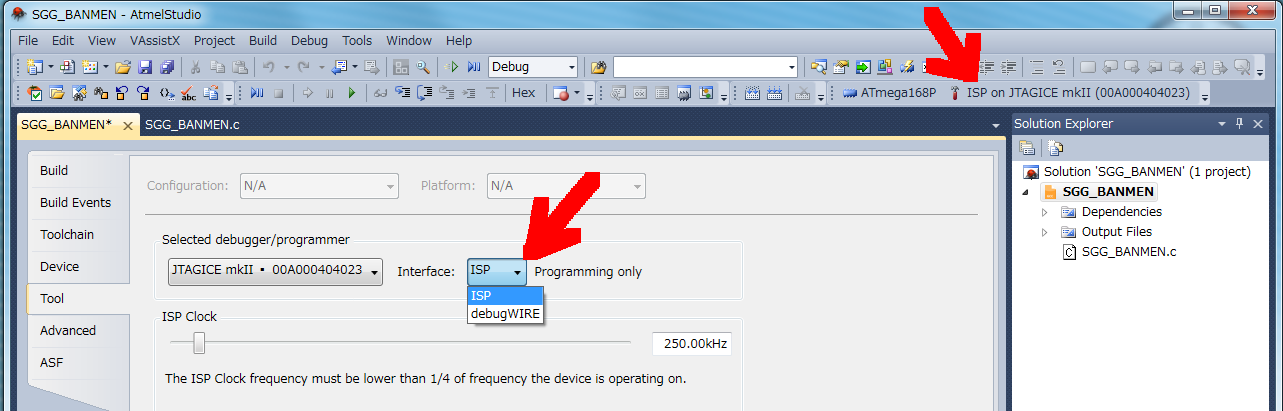Click Show All Files icon in Solution Explorer
1283x411 pixels.
(1055, 147)
